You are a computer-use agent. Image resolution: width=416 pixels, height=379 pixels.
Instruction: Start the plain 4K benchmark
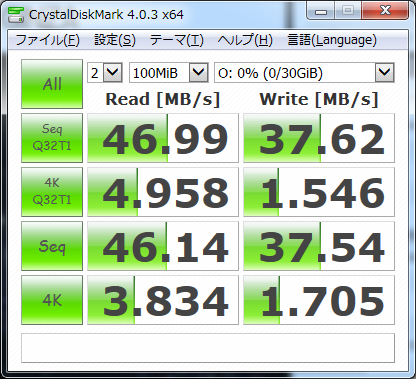52,300
